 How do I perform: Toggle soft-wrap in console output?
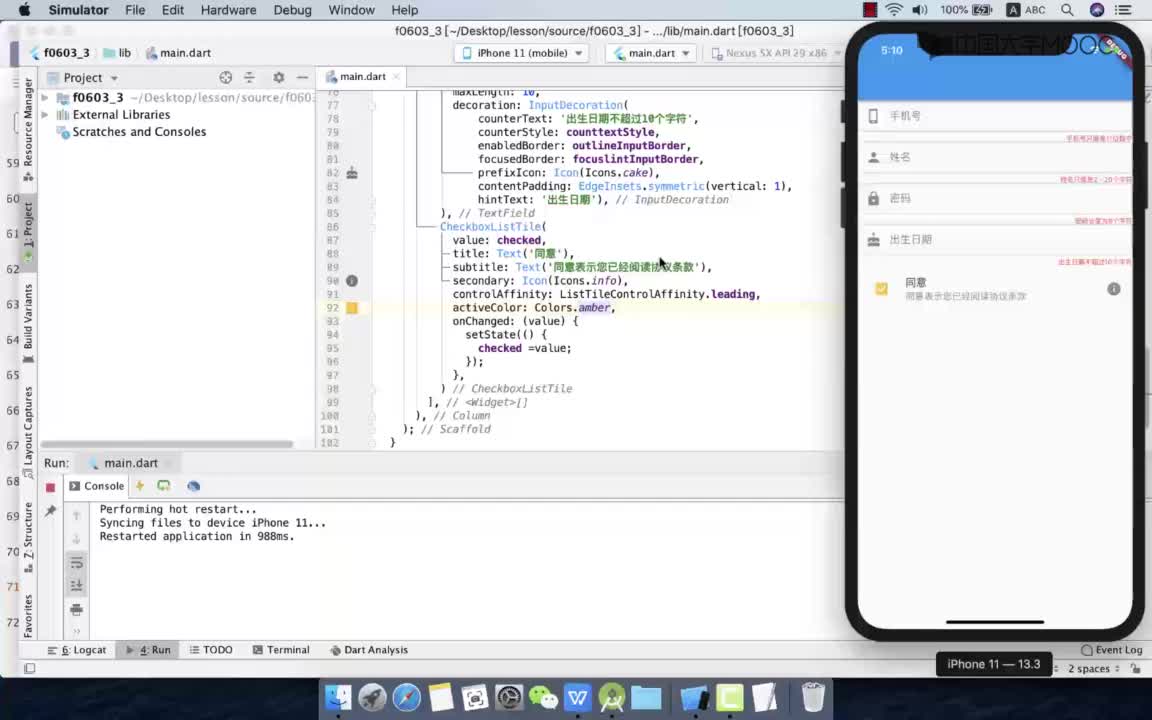pos(76,563)
